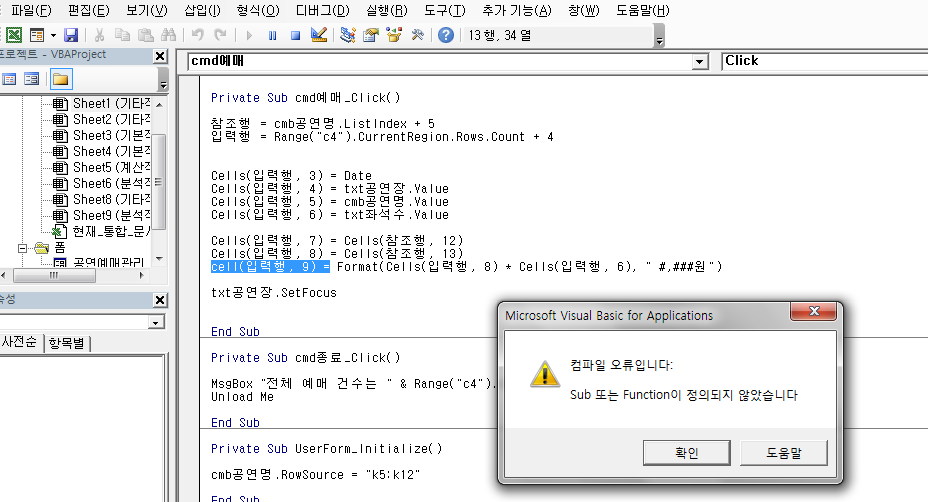The image size is (928, 502).
Task: Open the properties object combo box
Action: [x=155, y=322]
